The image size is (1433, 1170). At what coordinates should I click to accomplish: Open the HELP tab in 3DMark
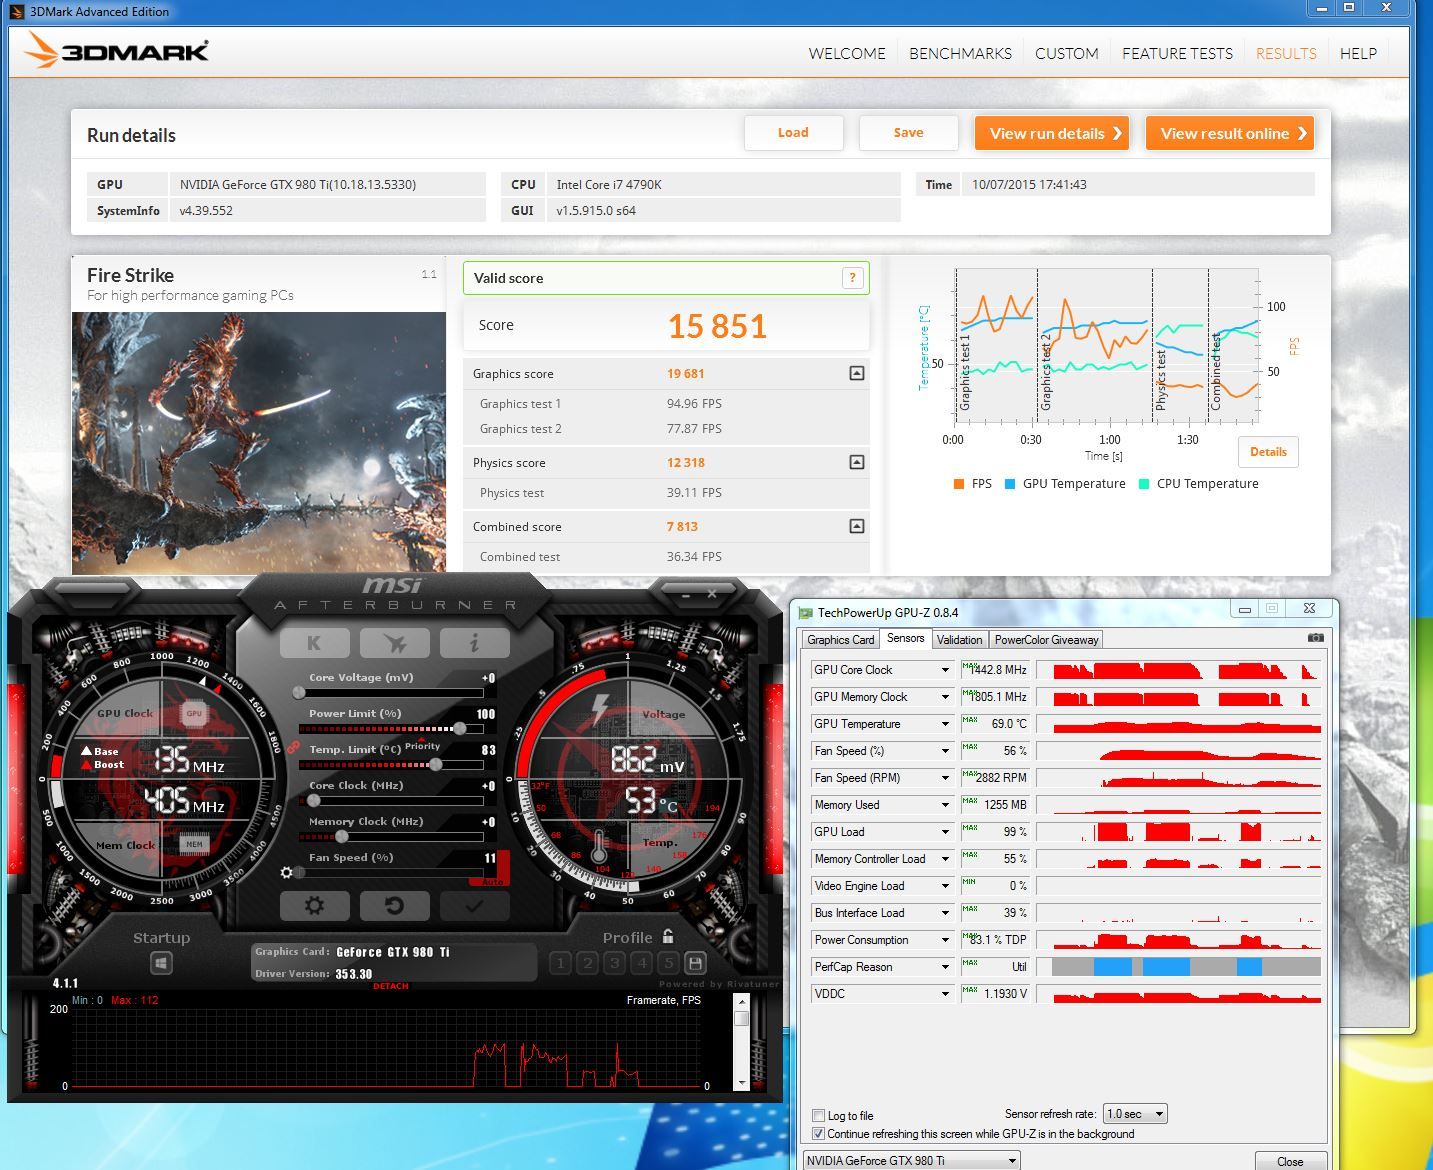click(1358, 53)
